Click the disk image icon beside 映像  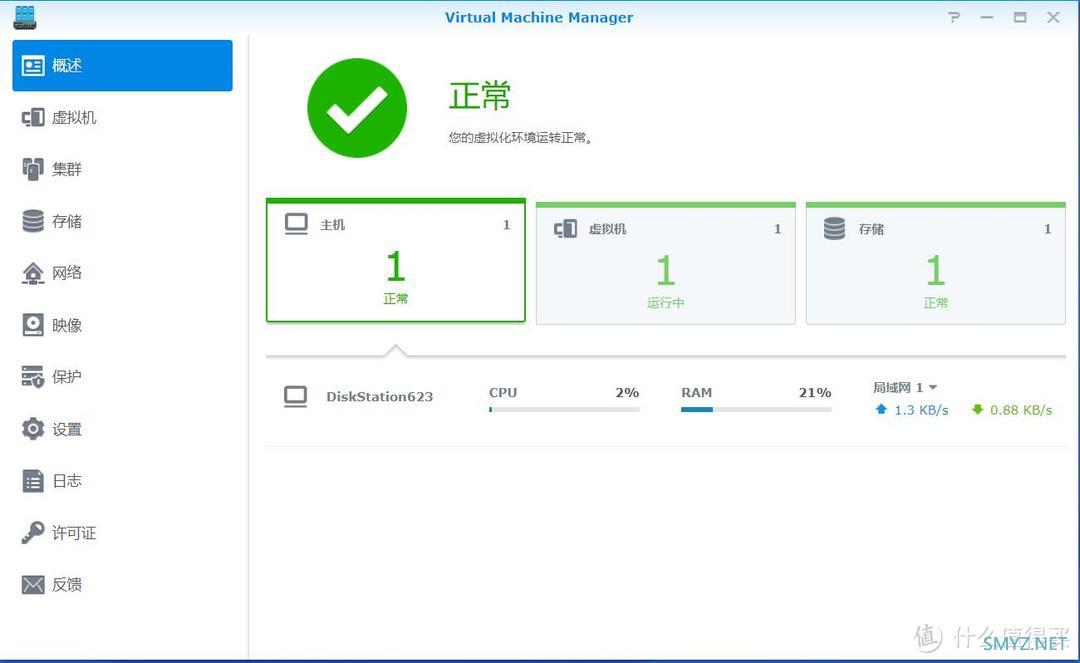point(33,325)
